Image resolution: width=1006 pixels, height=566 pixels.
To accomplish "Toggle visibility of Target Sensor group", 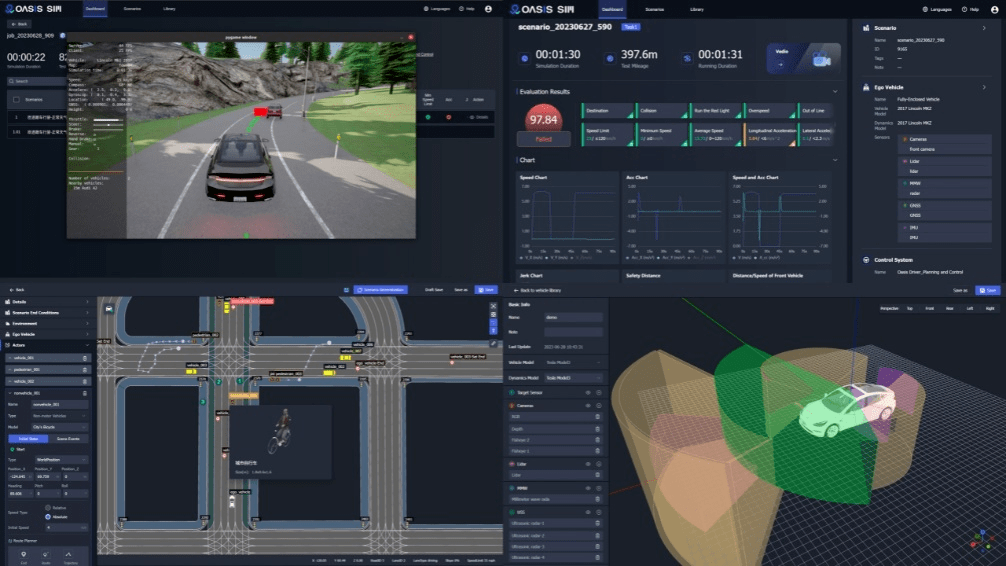I will tap(588, 392).
